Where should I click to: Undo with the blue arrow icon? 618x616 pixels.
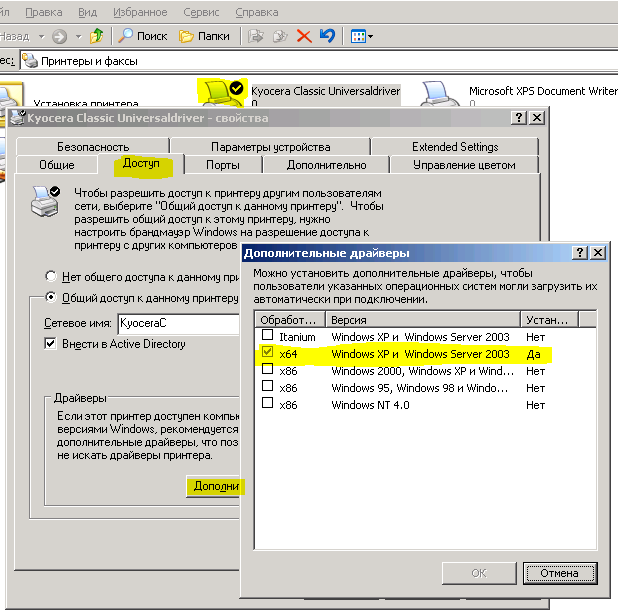pyautogui.click(x=327, y=36)
